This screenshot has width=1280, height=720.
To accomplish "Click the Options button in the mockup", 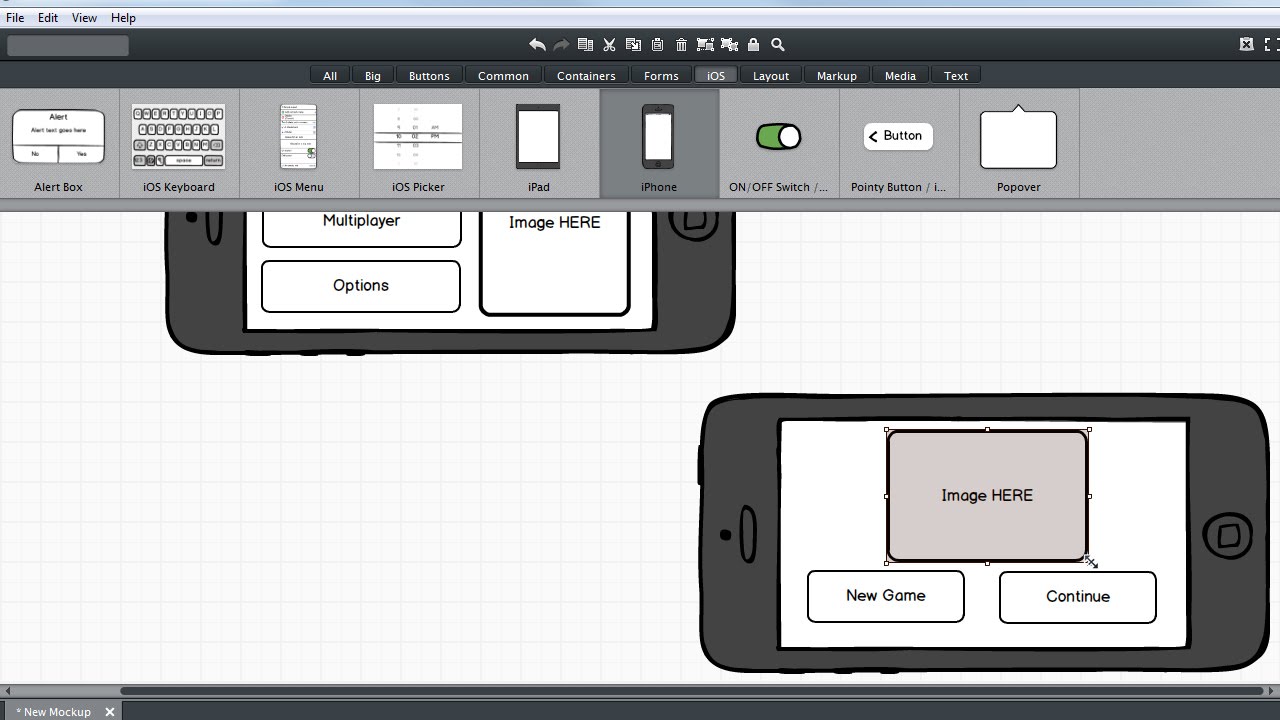I will coord(360,286).
